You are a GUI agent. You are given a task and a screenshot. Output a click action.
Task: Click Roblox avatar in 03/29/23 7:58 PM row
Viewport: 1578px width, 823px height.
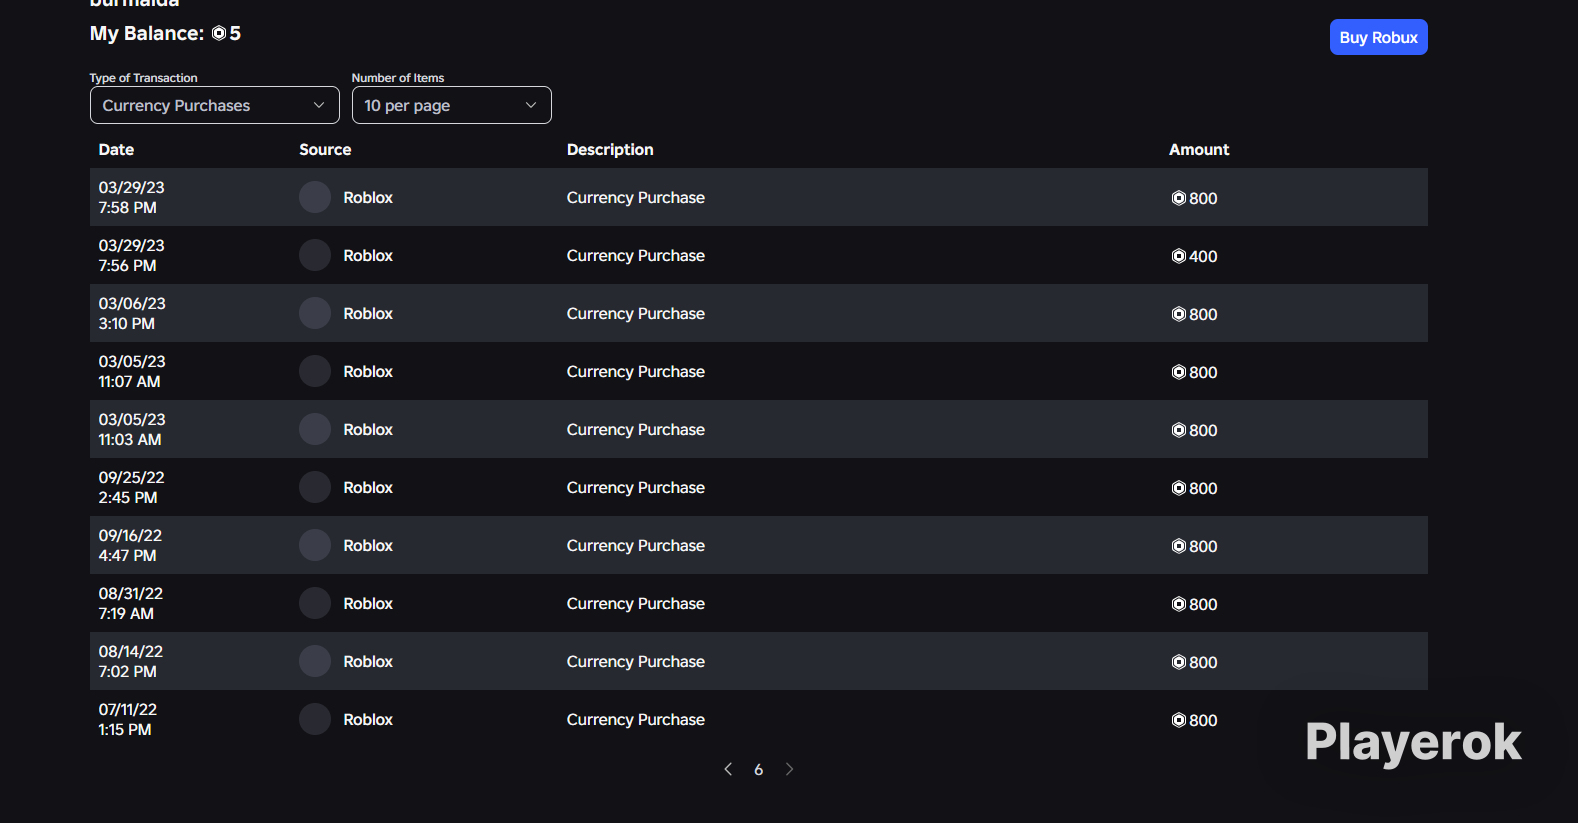315,197
